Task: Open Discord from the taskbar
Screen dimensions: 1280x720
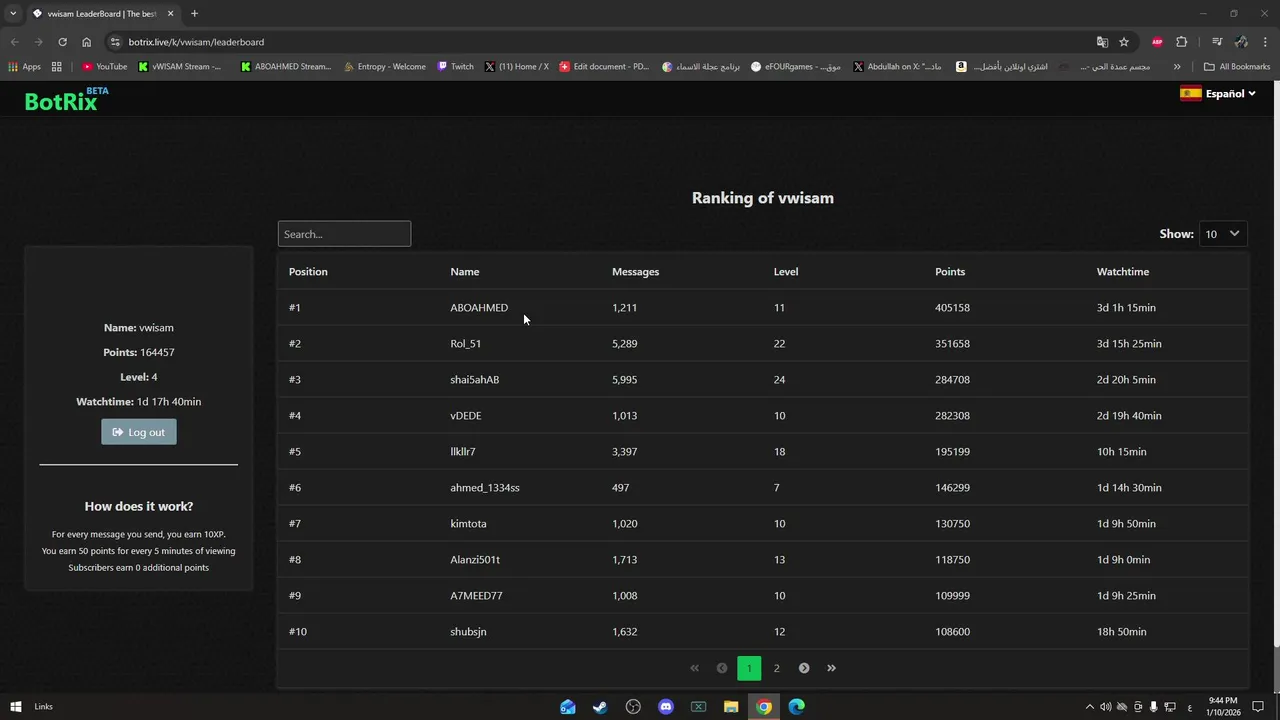Action: 666,707
